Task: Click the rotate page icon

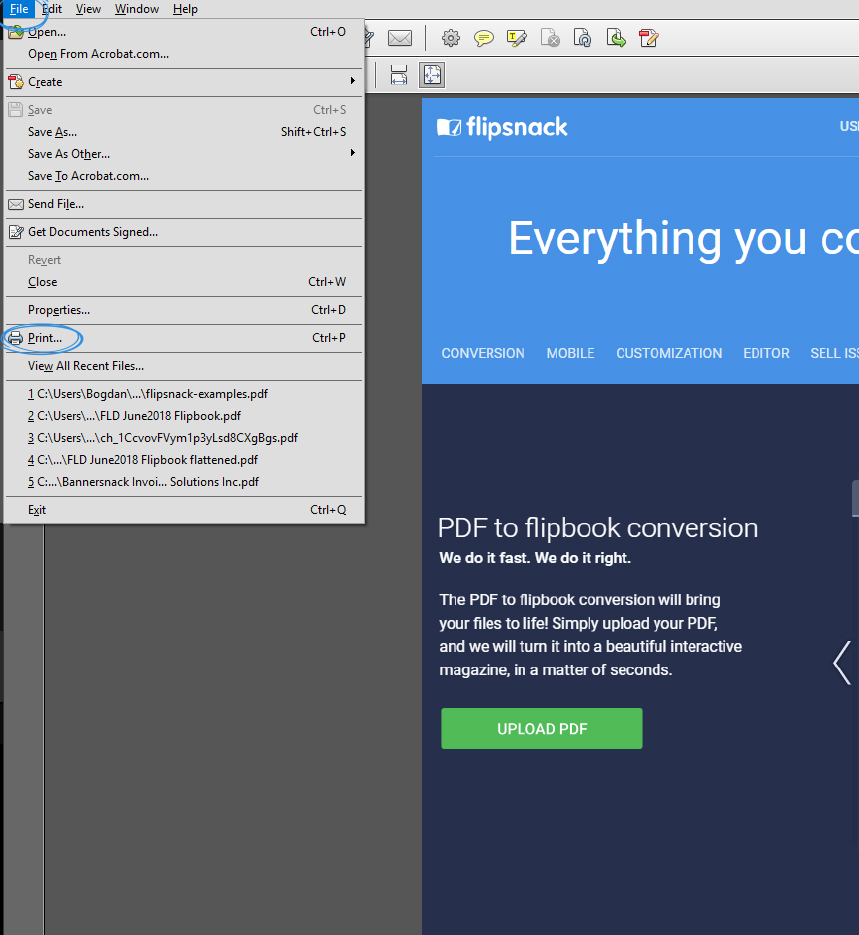Action: tap(582, 39)
